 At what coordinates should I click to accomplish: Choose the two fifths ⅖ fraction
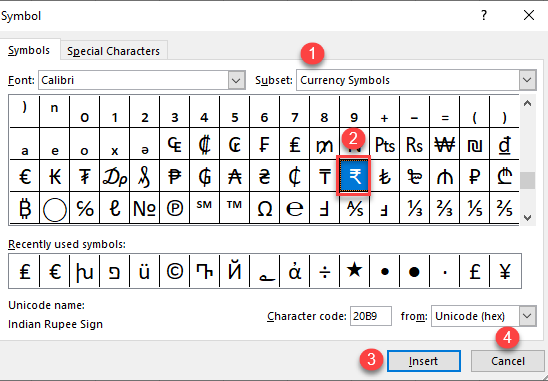[x=505, y=208]
